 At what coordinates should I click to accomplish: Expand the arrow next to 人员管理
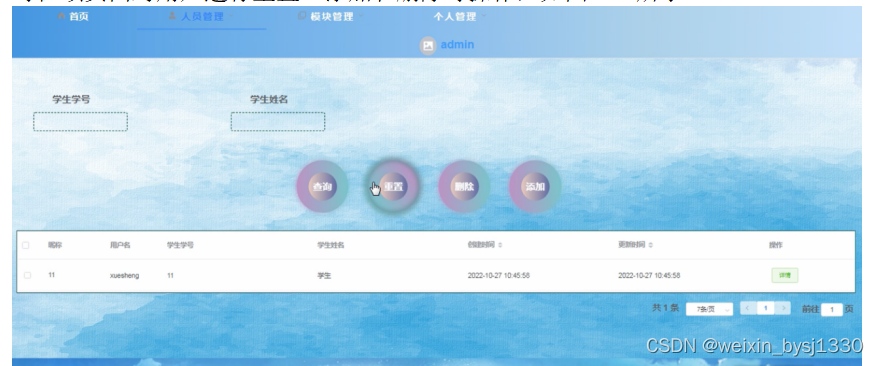tap(231, 17)
